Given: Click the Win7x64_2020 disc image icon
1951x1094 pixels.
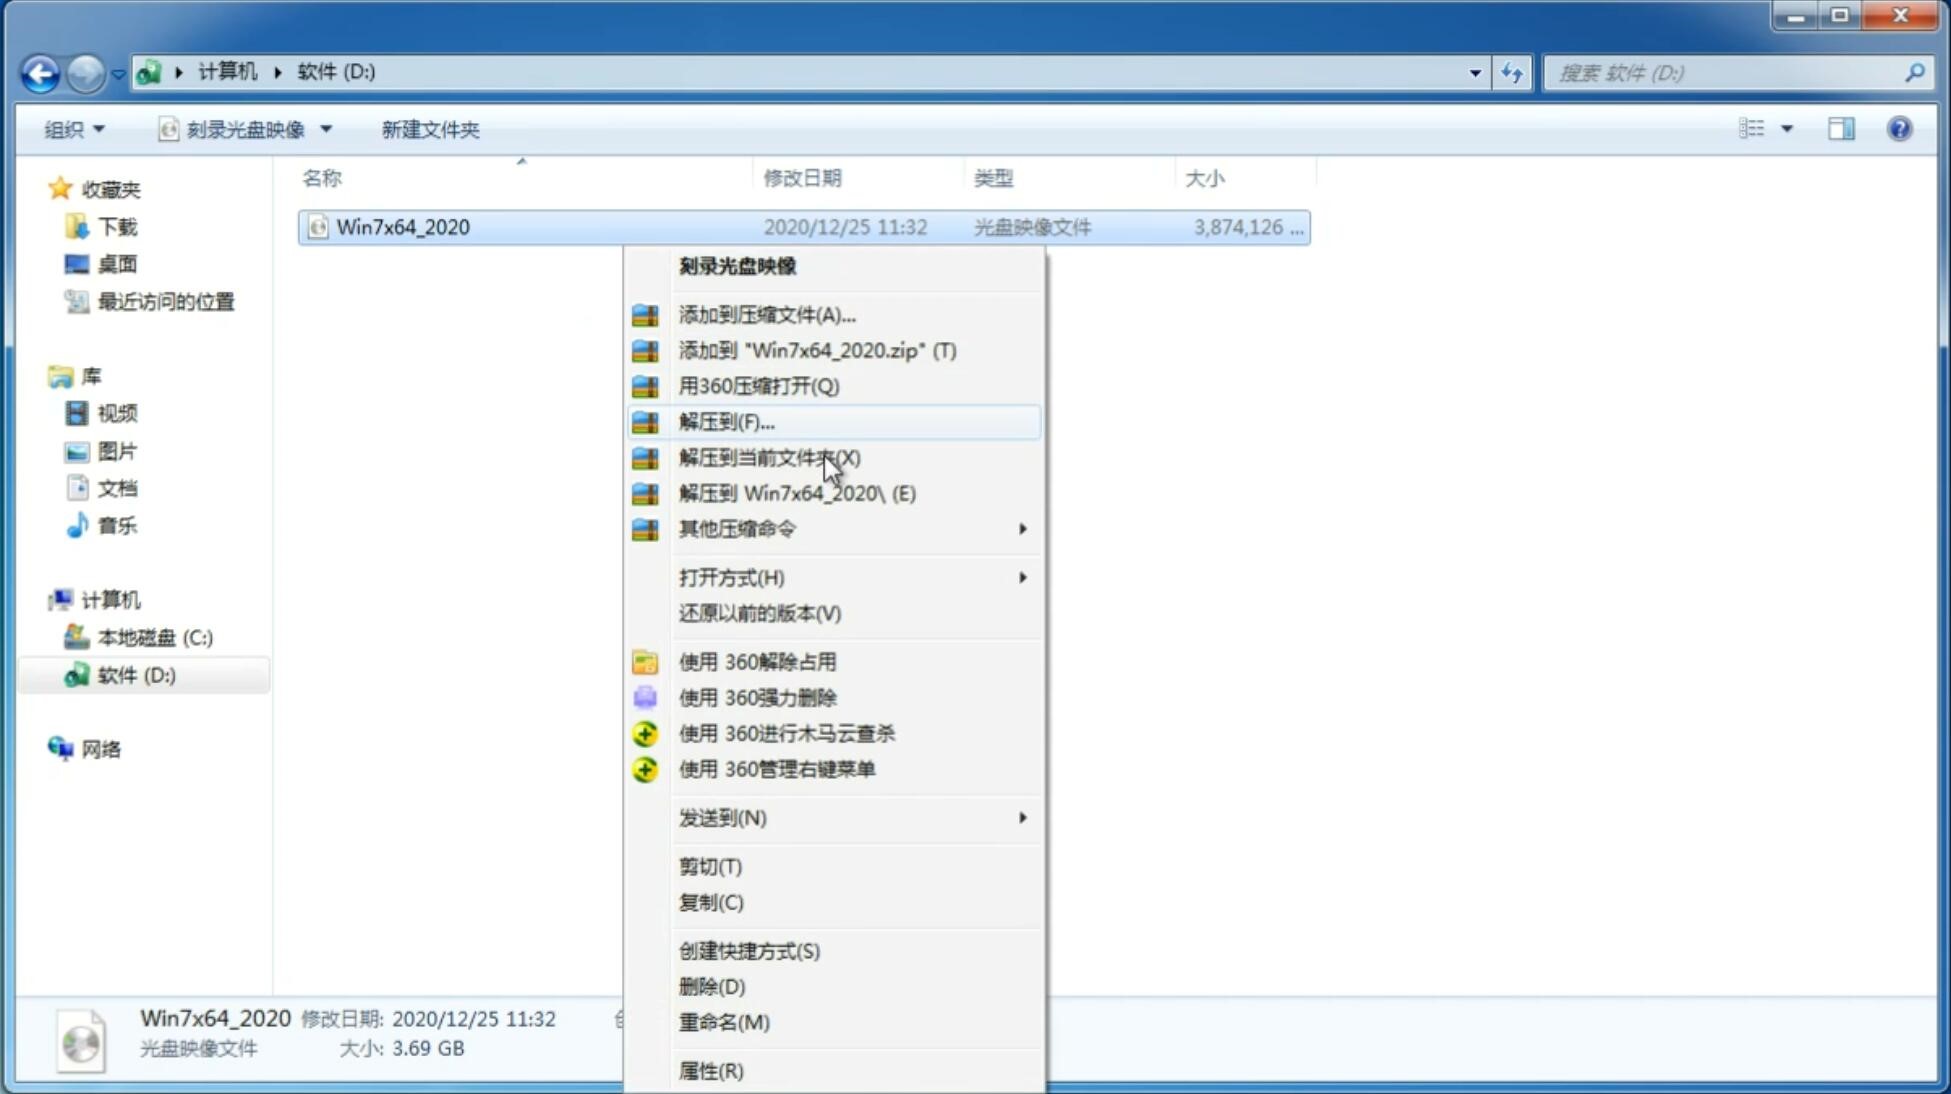Looking at the screenshot, I should tap(318, 225).
